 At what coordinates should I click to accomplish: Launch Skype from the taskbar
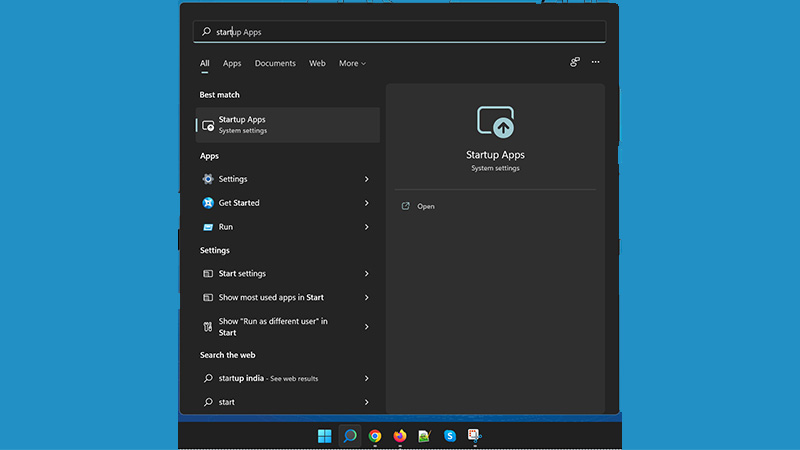449,436
